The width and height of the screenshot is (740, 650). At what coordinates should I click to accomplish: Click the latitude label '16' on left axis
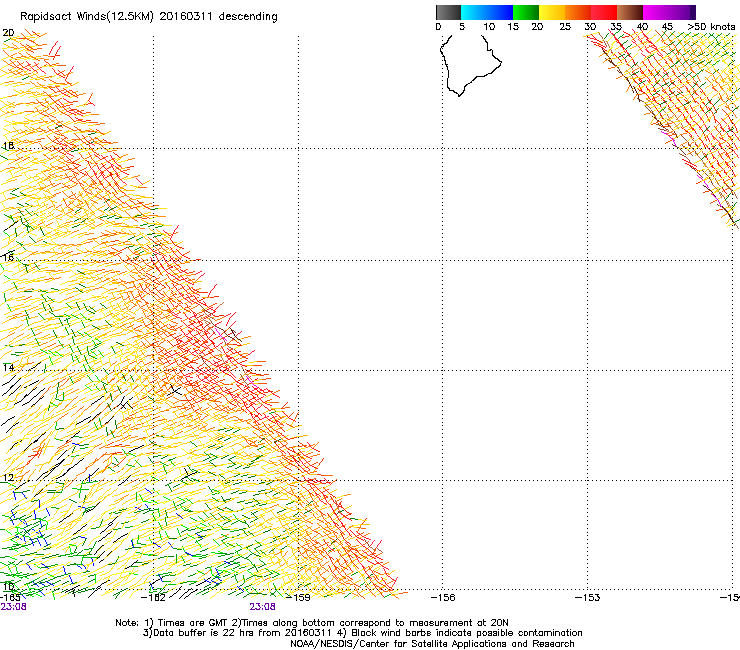8,258
